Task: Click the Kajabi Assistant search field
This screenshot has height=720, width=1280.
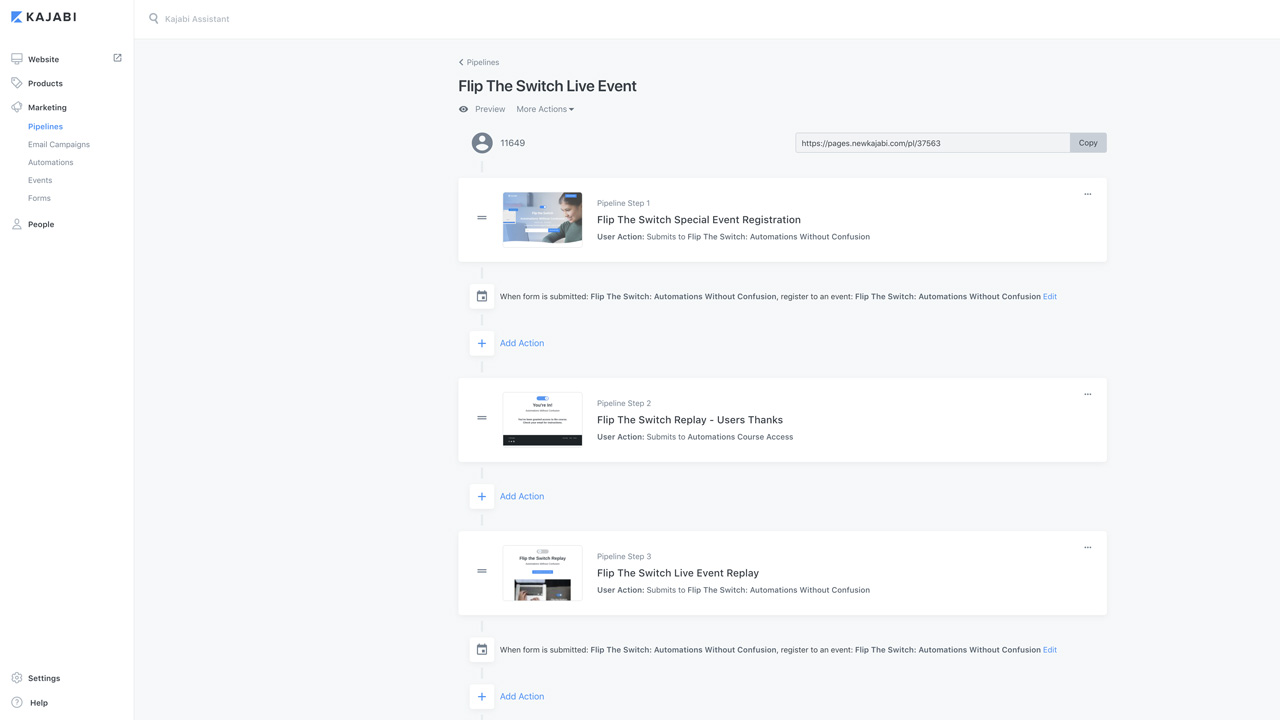Action: coord(197,19)
